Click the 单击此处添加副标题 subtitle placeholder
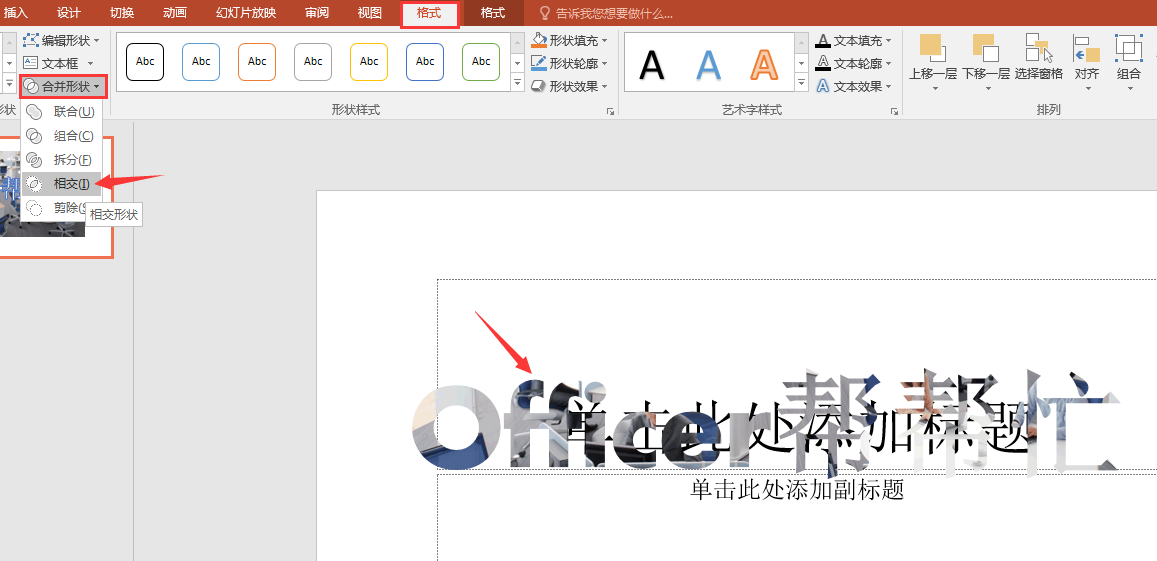 797,489
